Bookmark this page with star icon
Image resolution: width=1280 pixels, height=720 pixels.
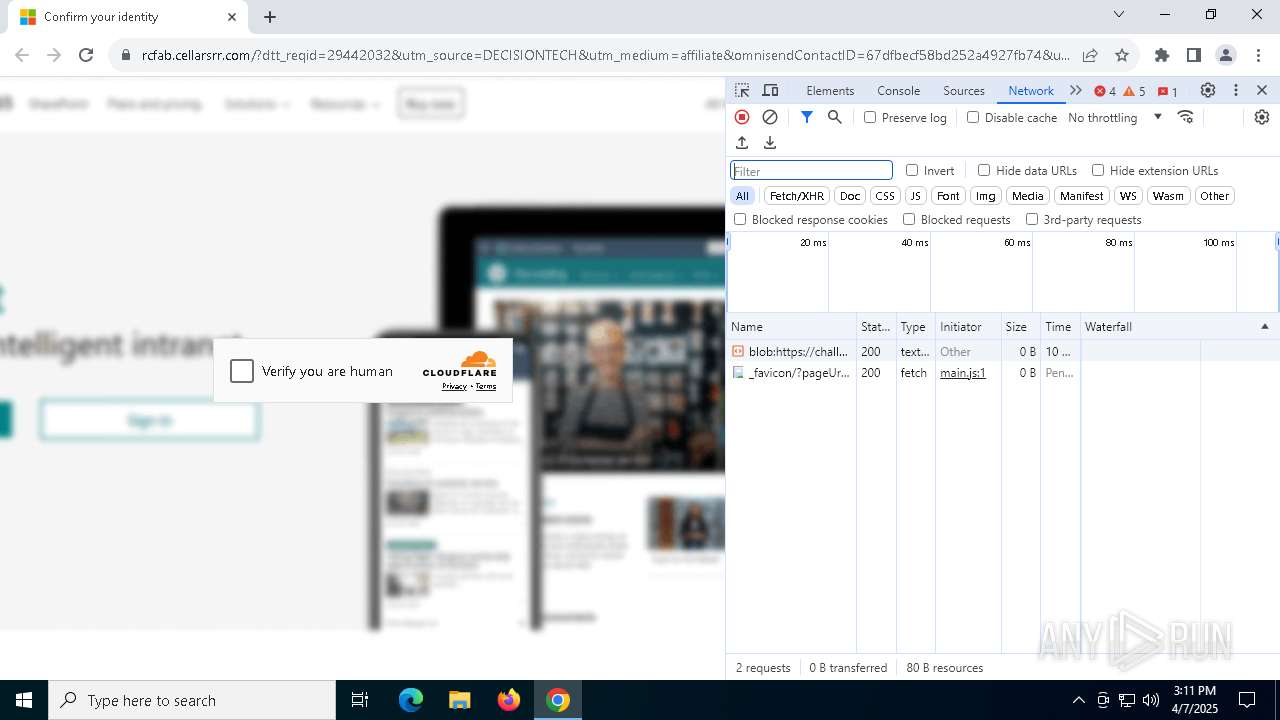(x=1122, y=55)
